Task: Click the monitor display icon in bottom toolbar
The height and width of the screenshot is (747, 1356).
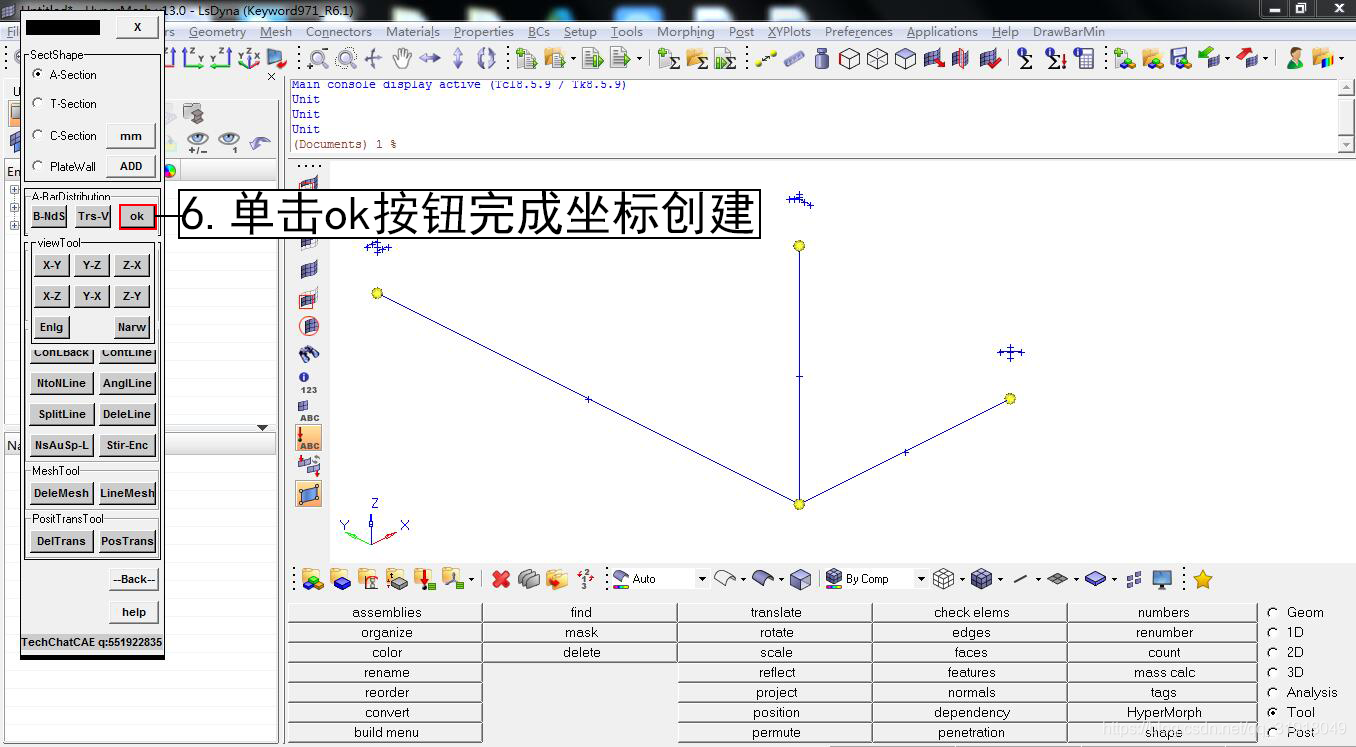Action: point(1161,579)
